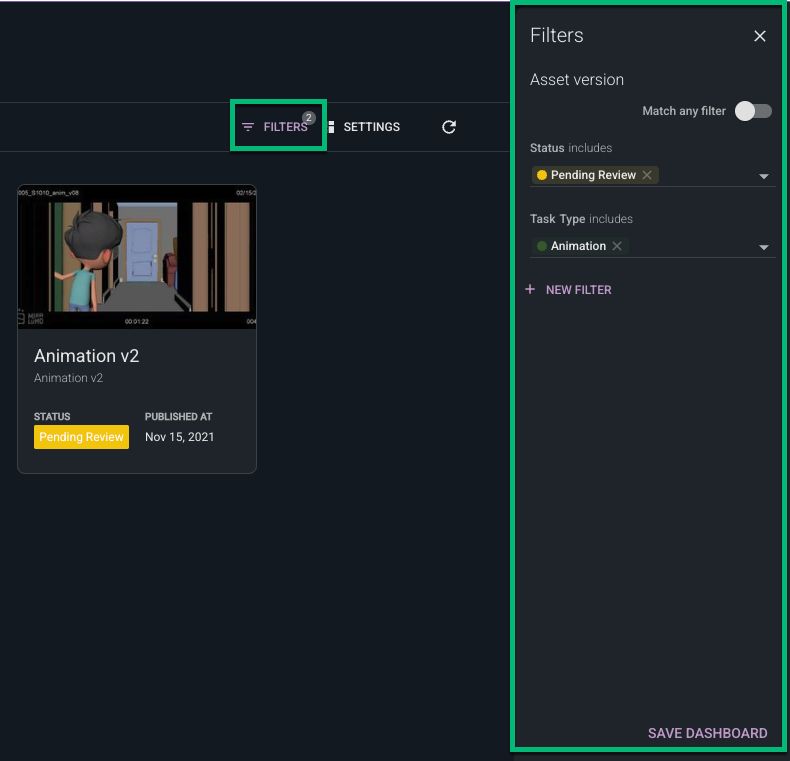Screen dimensions: 790x761
Task: Click the yellow Pending Review status badge
Action: click(x=81, y=437)
